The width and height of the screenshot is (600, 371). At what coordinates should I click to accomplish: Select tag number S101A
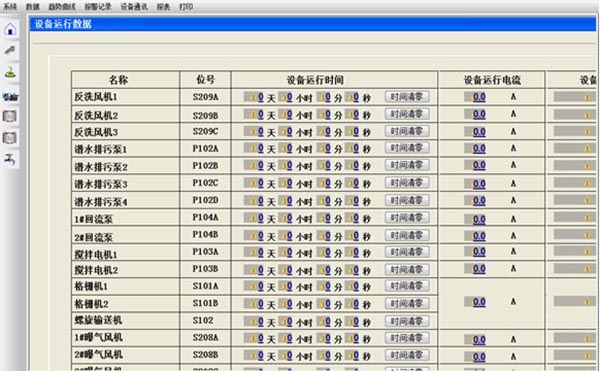coord(205,286)
